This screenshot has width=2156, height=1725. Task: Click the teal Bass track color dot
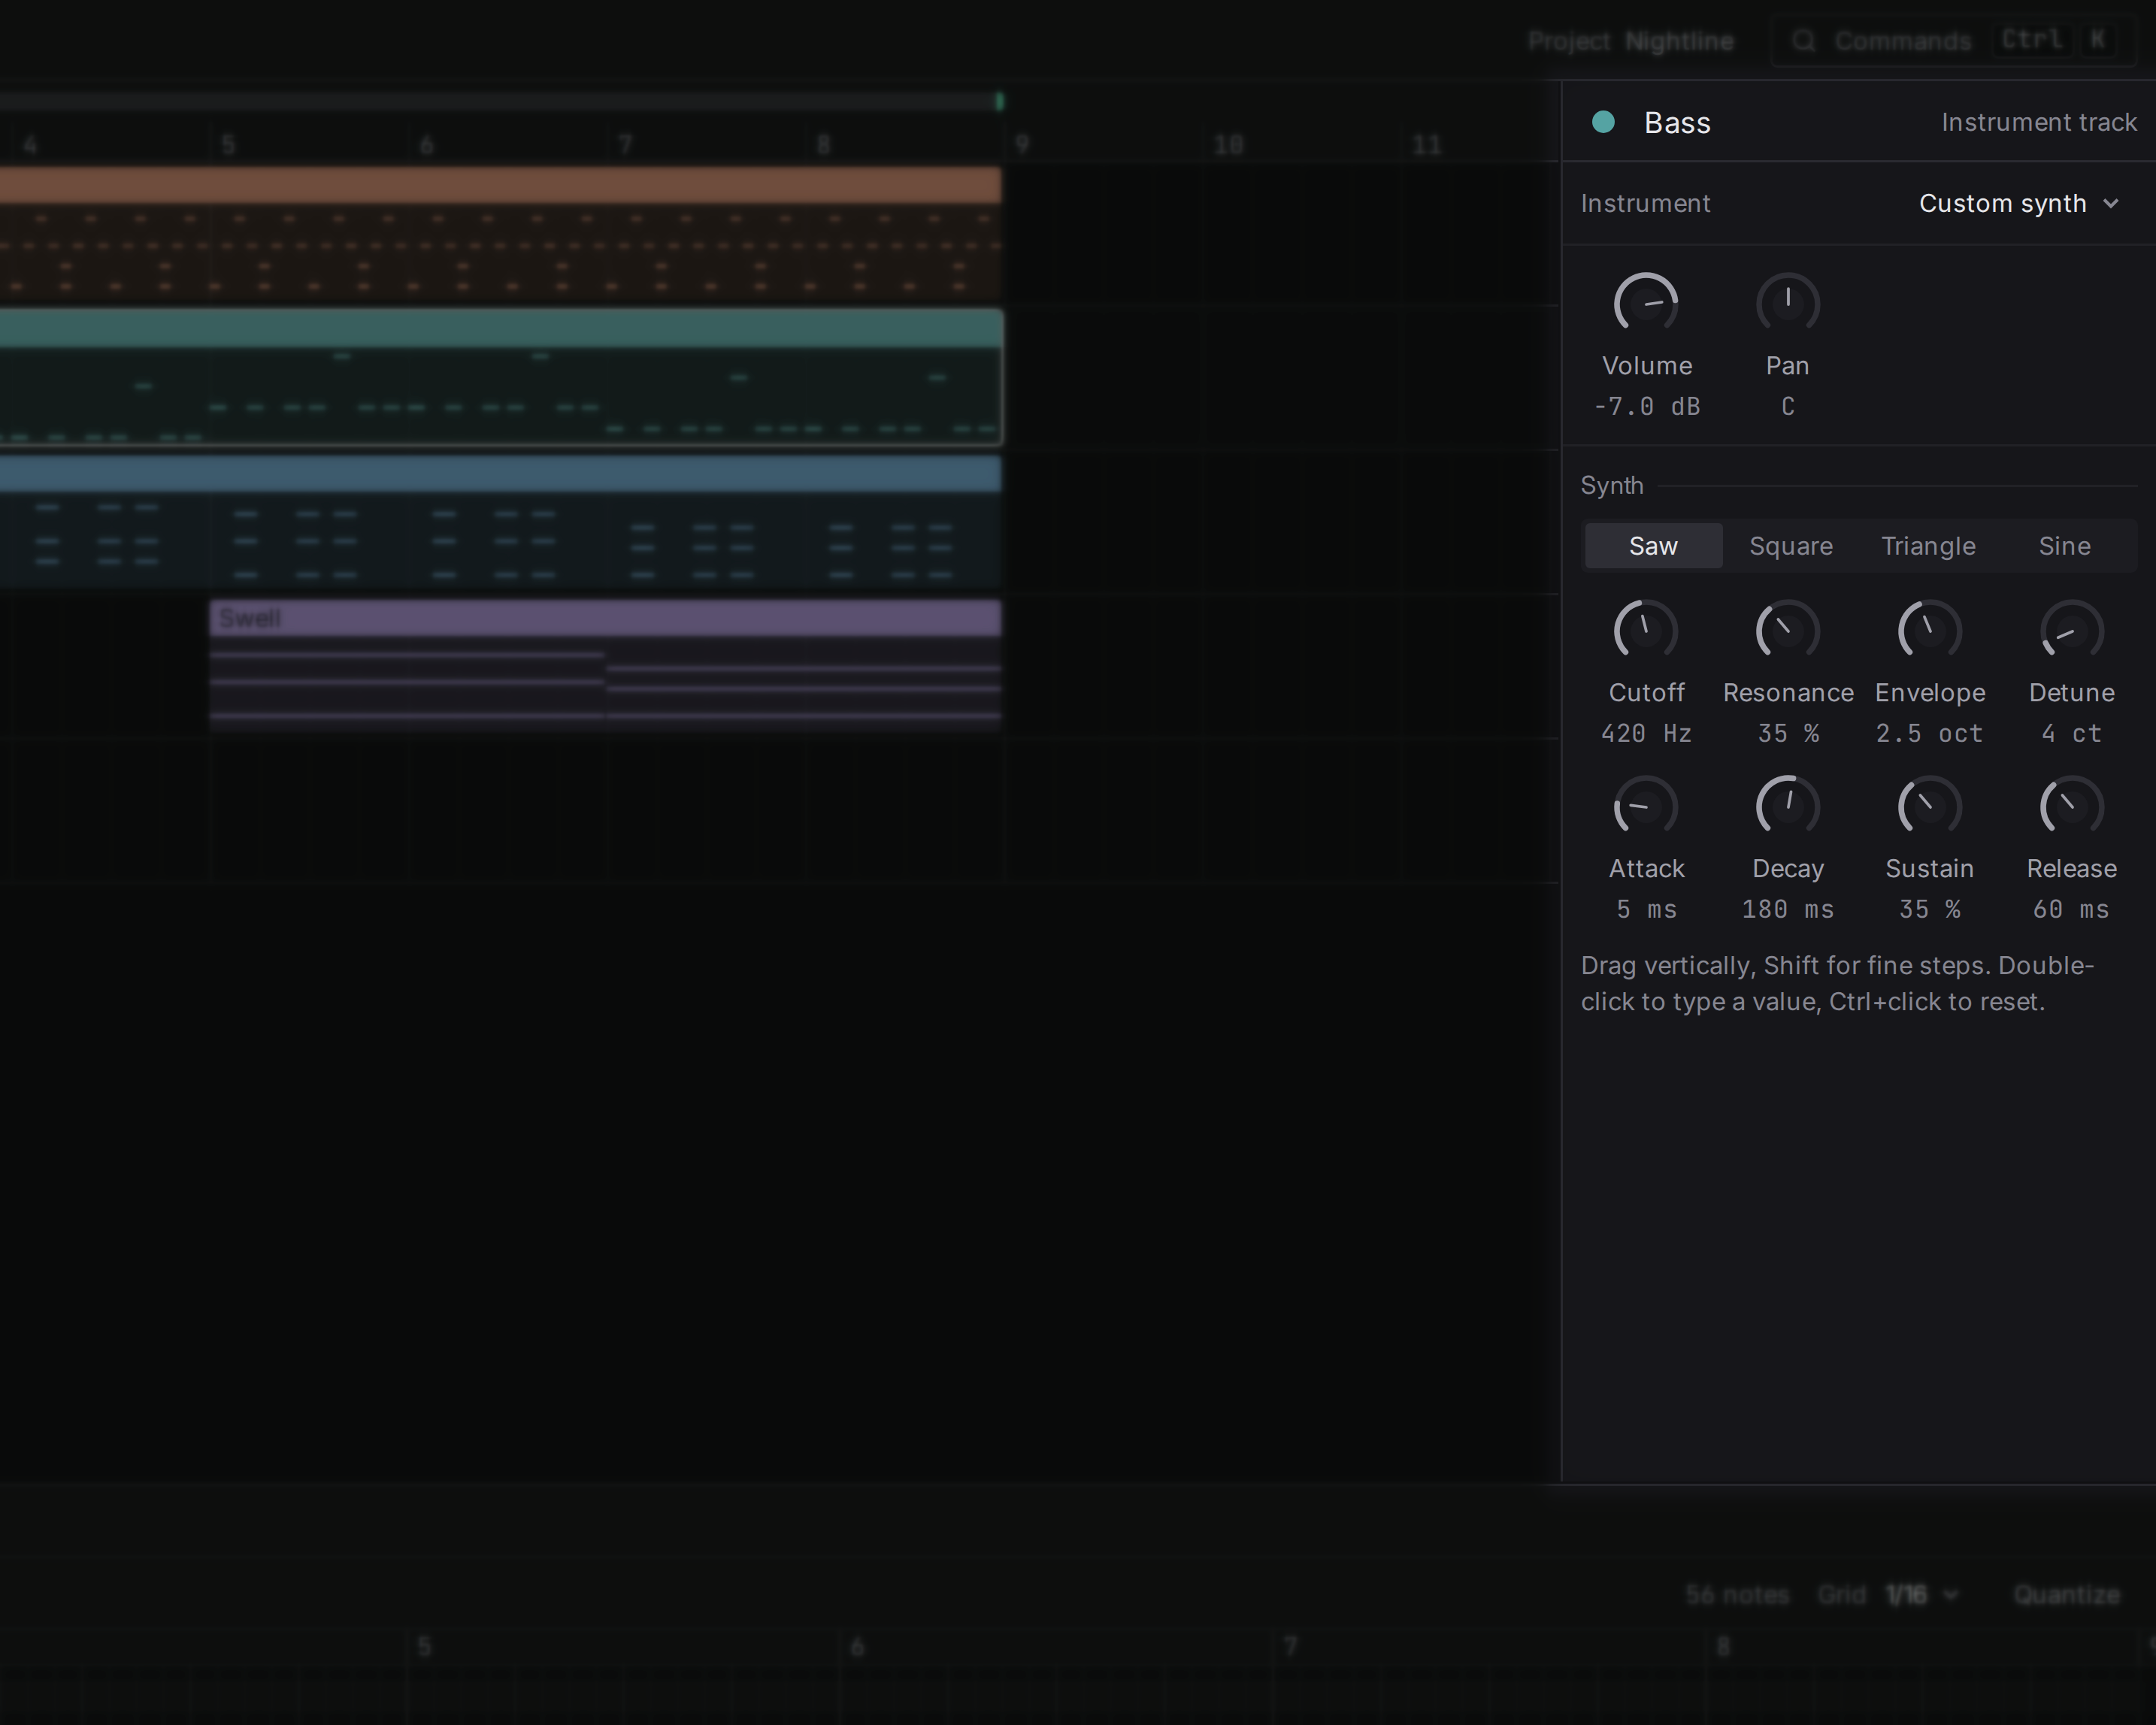(x=1604, y=122)
